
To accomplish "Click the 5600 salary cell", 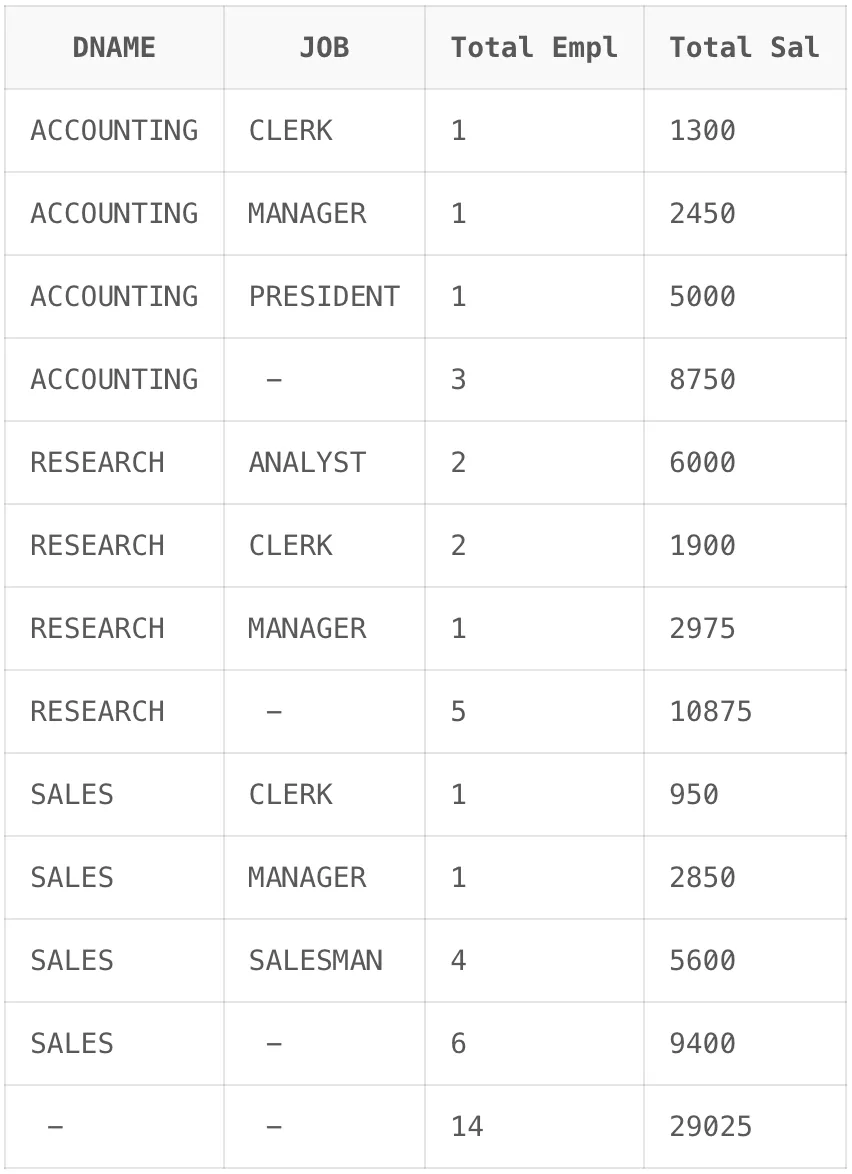I will tap(745, 961).
